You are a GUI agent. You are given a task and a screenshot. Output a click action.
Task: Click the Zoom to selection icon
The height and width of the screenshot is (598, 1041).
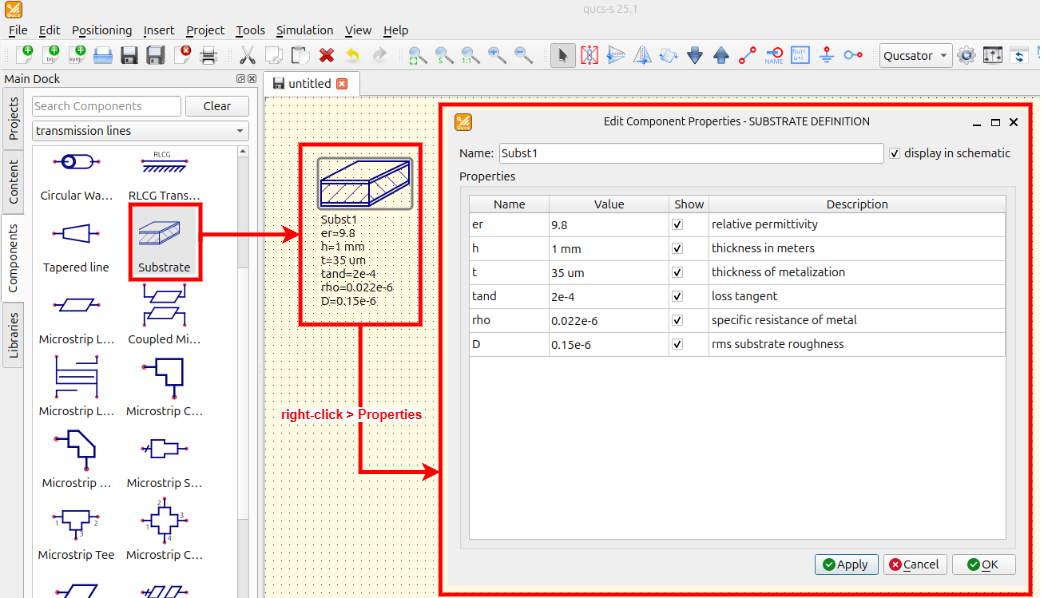[444, 56]
